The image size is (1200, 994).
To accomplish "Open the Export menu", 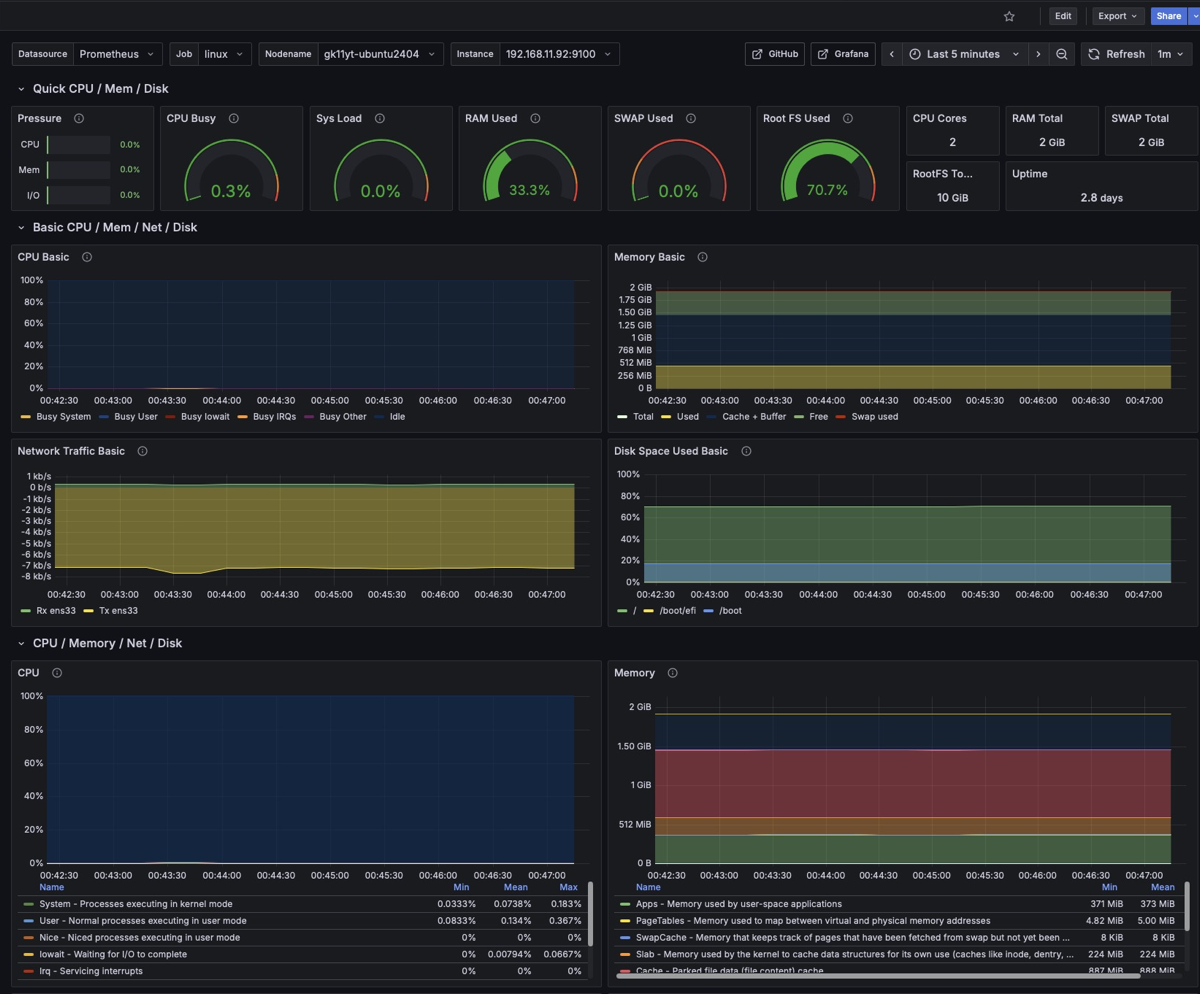I will point(1116,16).
